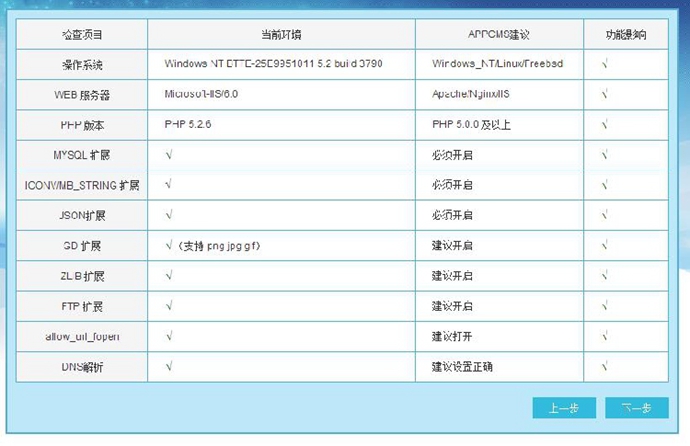The image size is (690, 446).
Task: Click the Windows NT build 3790 value
Action: coord(273,63)
